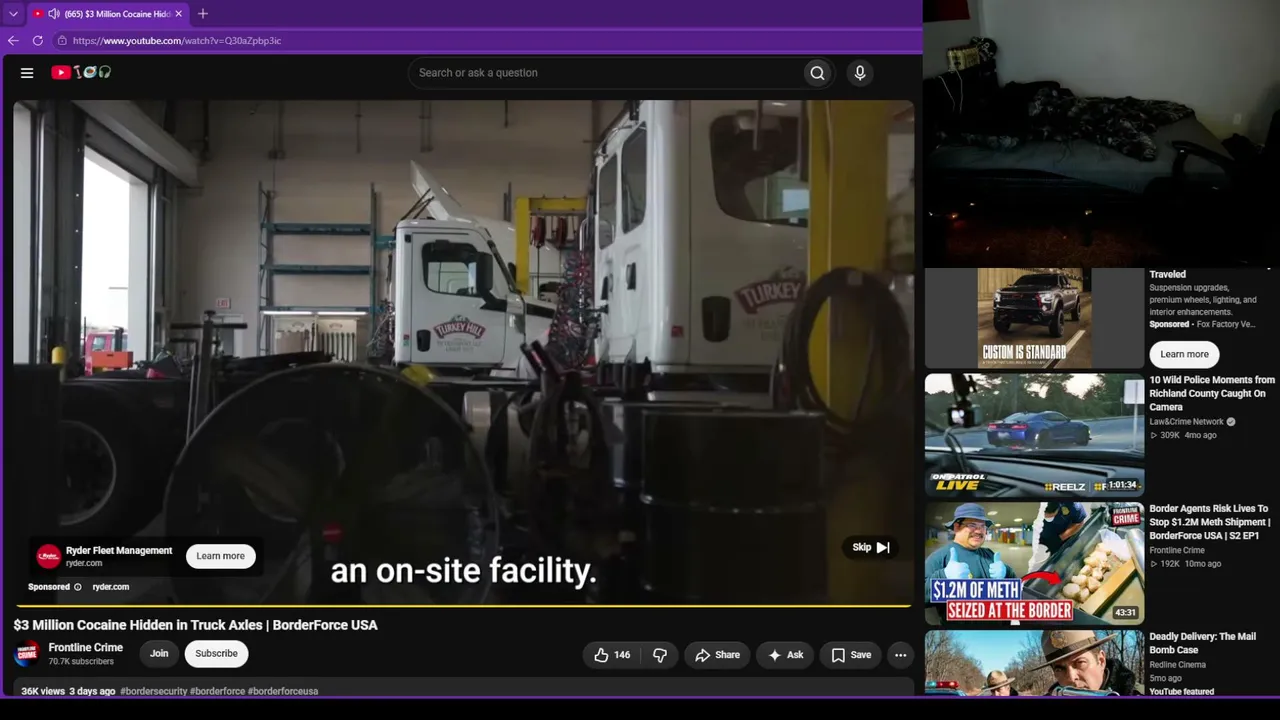Open the Frontline Crime channel avatar

tap(27, 654)
